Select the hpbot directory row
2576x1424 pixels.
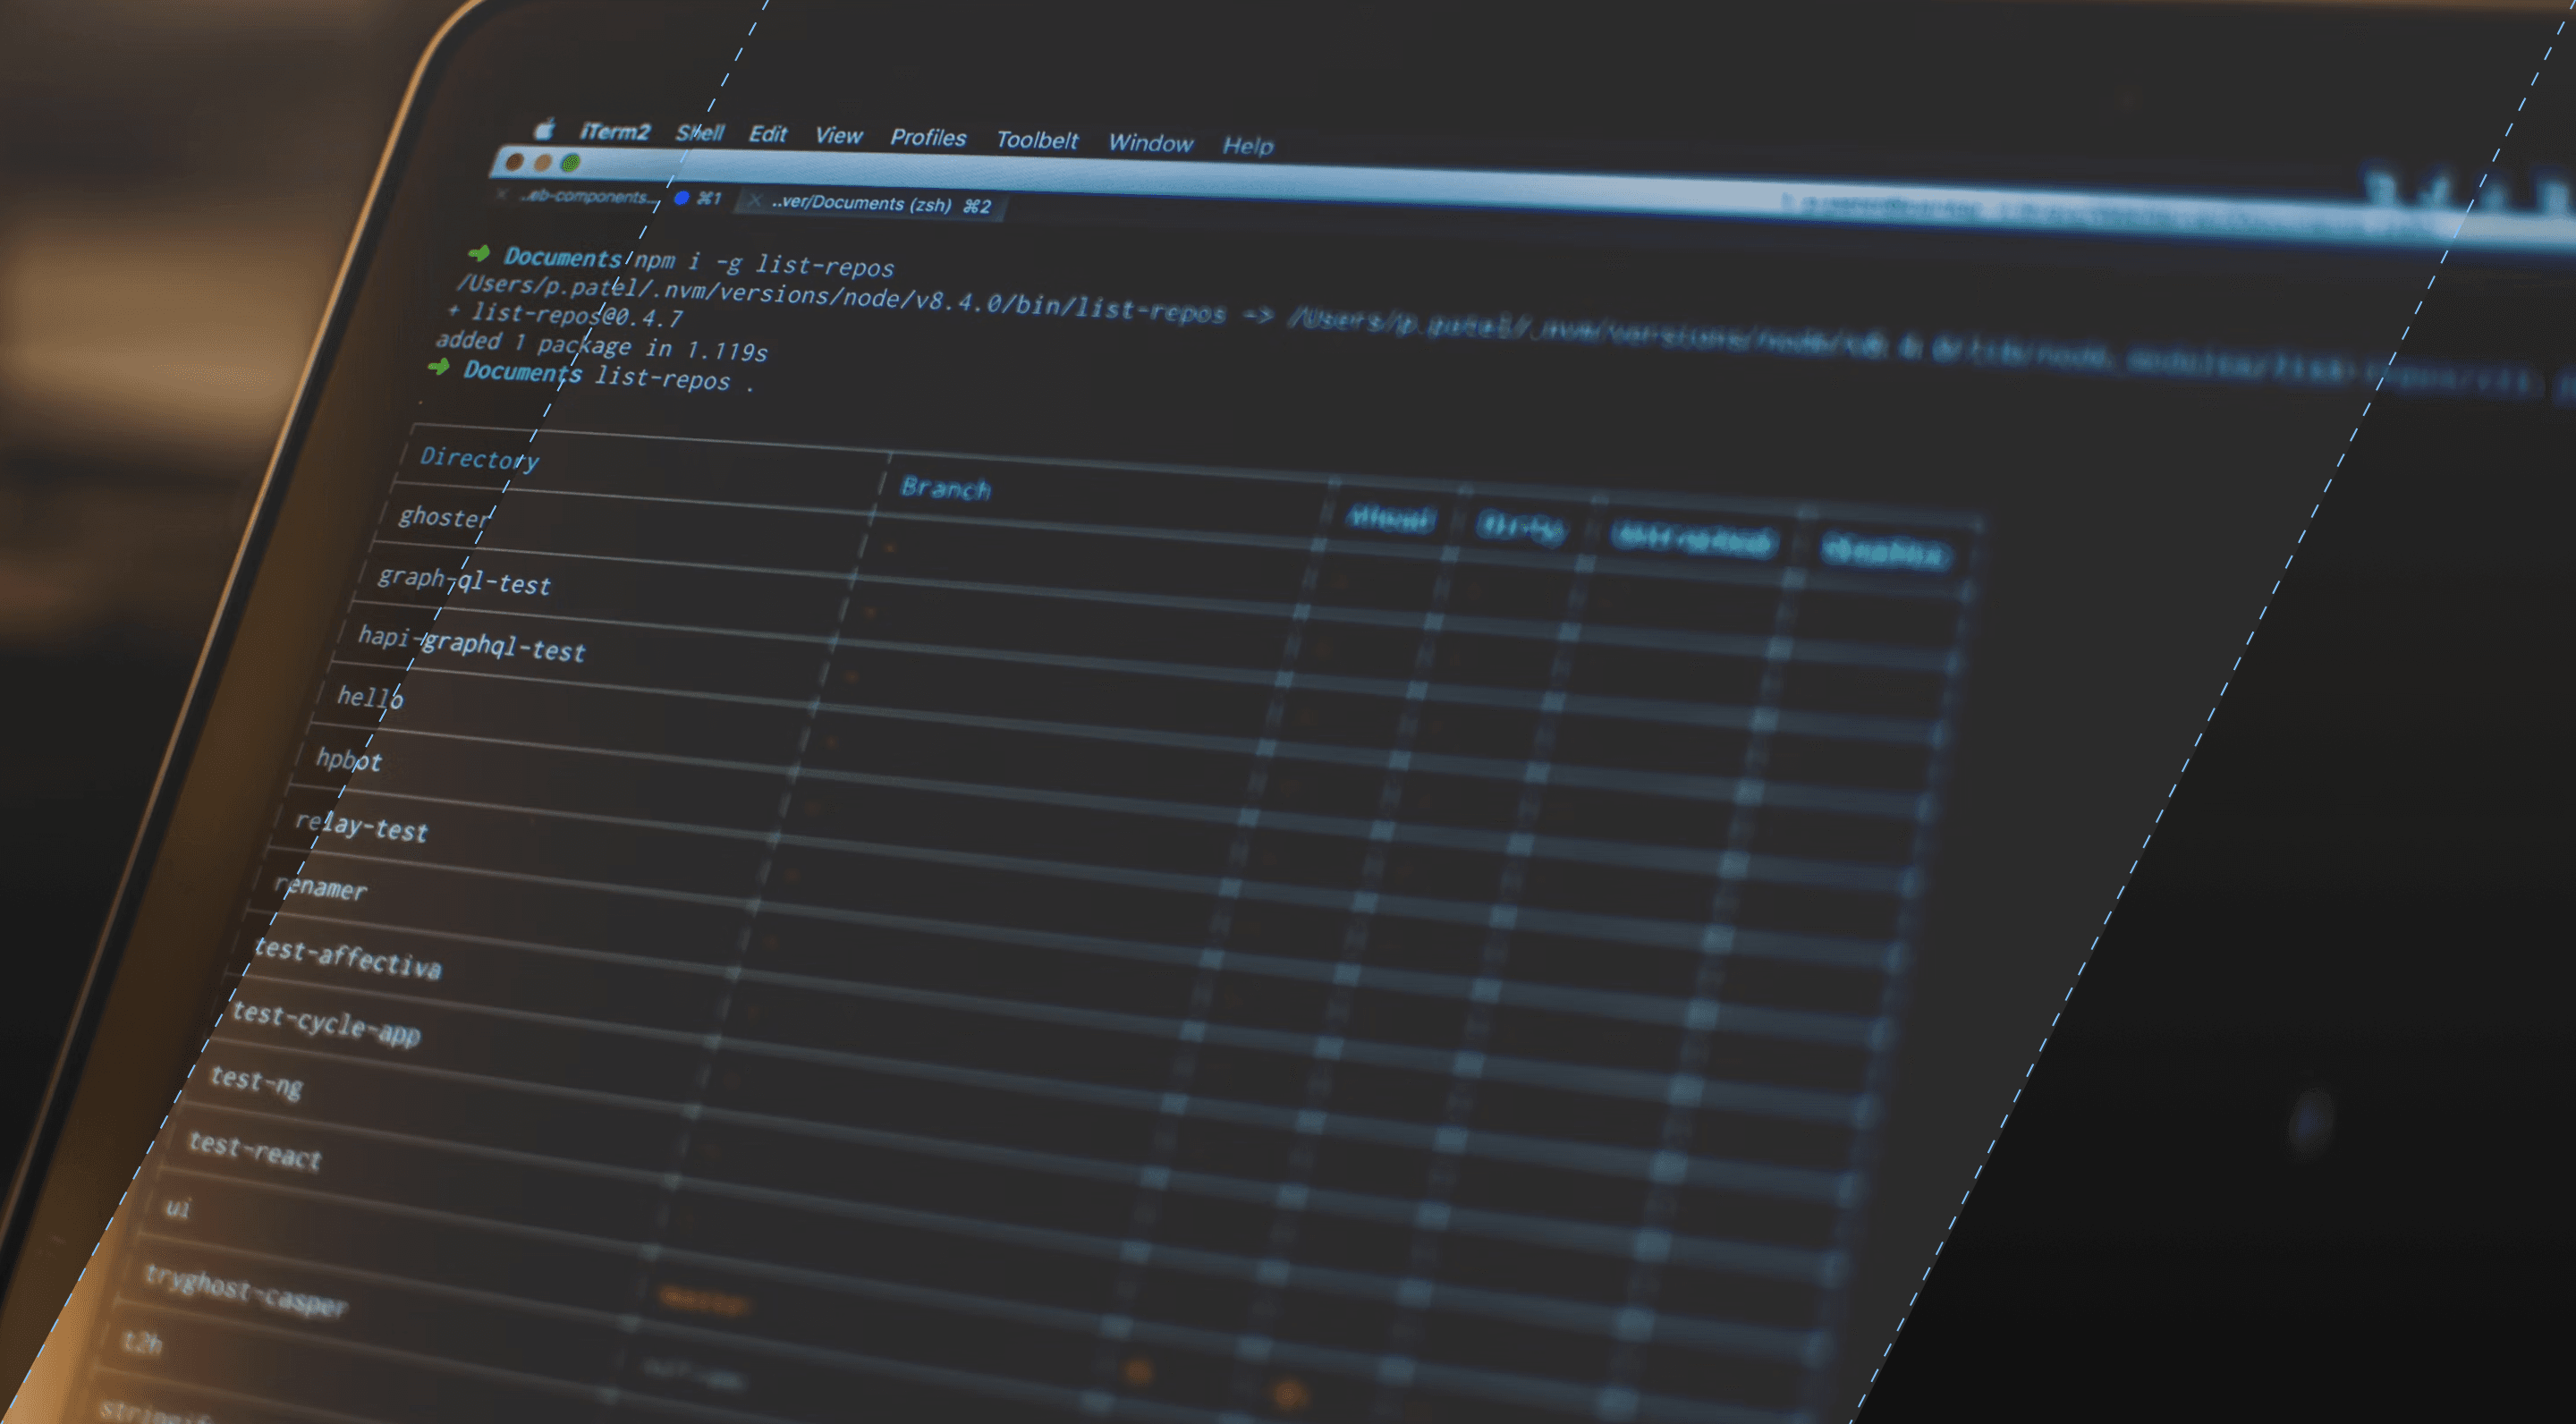(x=348, y=760)
